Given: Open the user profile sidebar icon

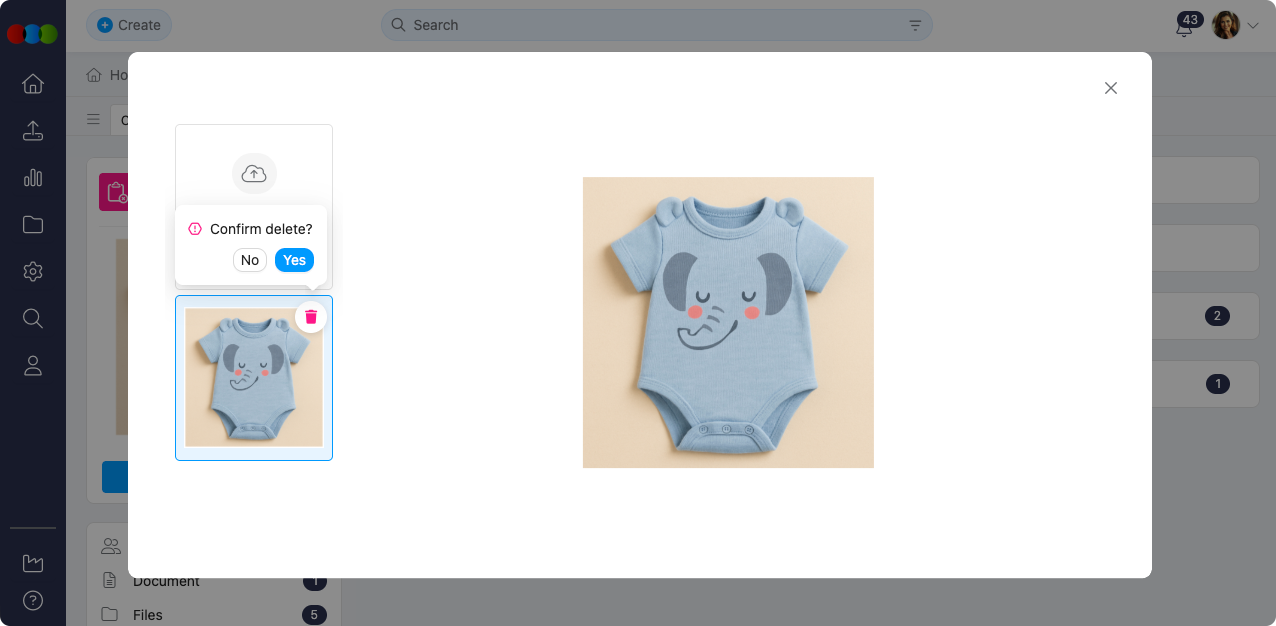Looking at the screenshot, I should [33, 366].
